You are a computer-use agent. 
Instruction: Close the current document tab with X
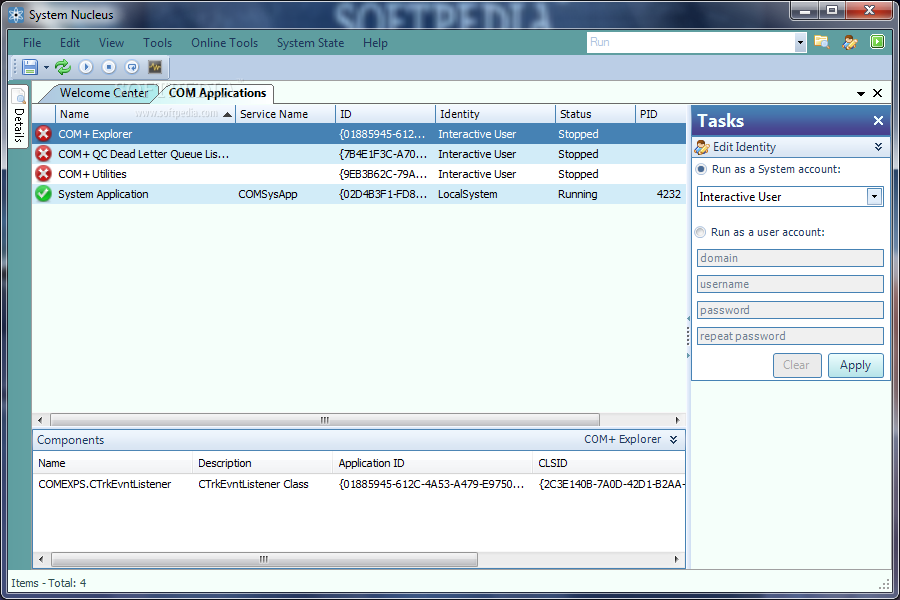878,93
